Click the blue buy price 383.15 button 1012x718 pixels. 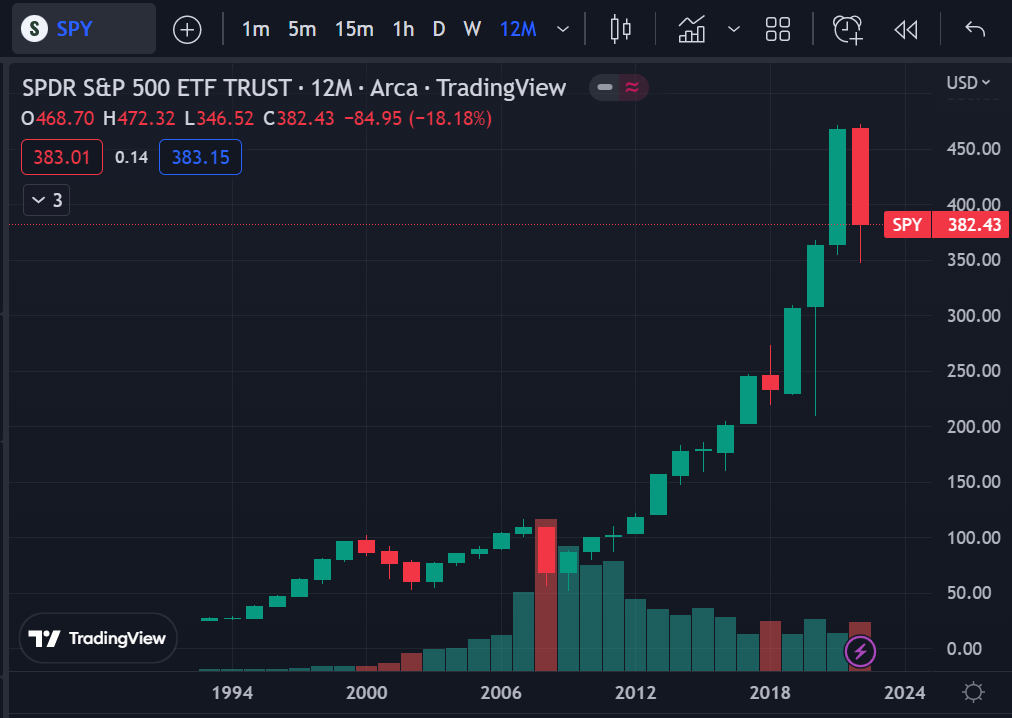coord(201,157)
